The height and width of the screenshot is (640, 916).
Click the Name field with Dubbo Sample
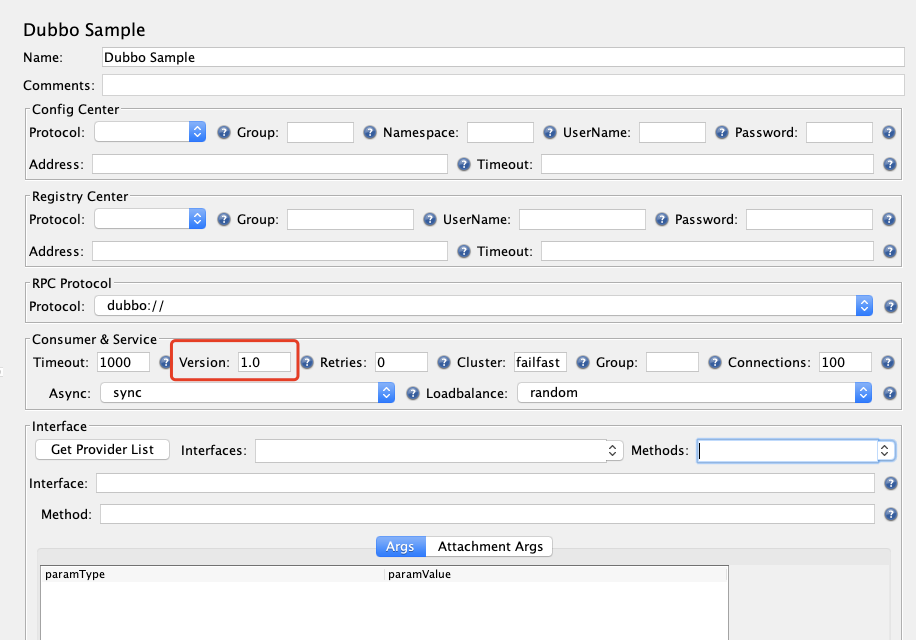(504, 57)
